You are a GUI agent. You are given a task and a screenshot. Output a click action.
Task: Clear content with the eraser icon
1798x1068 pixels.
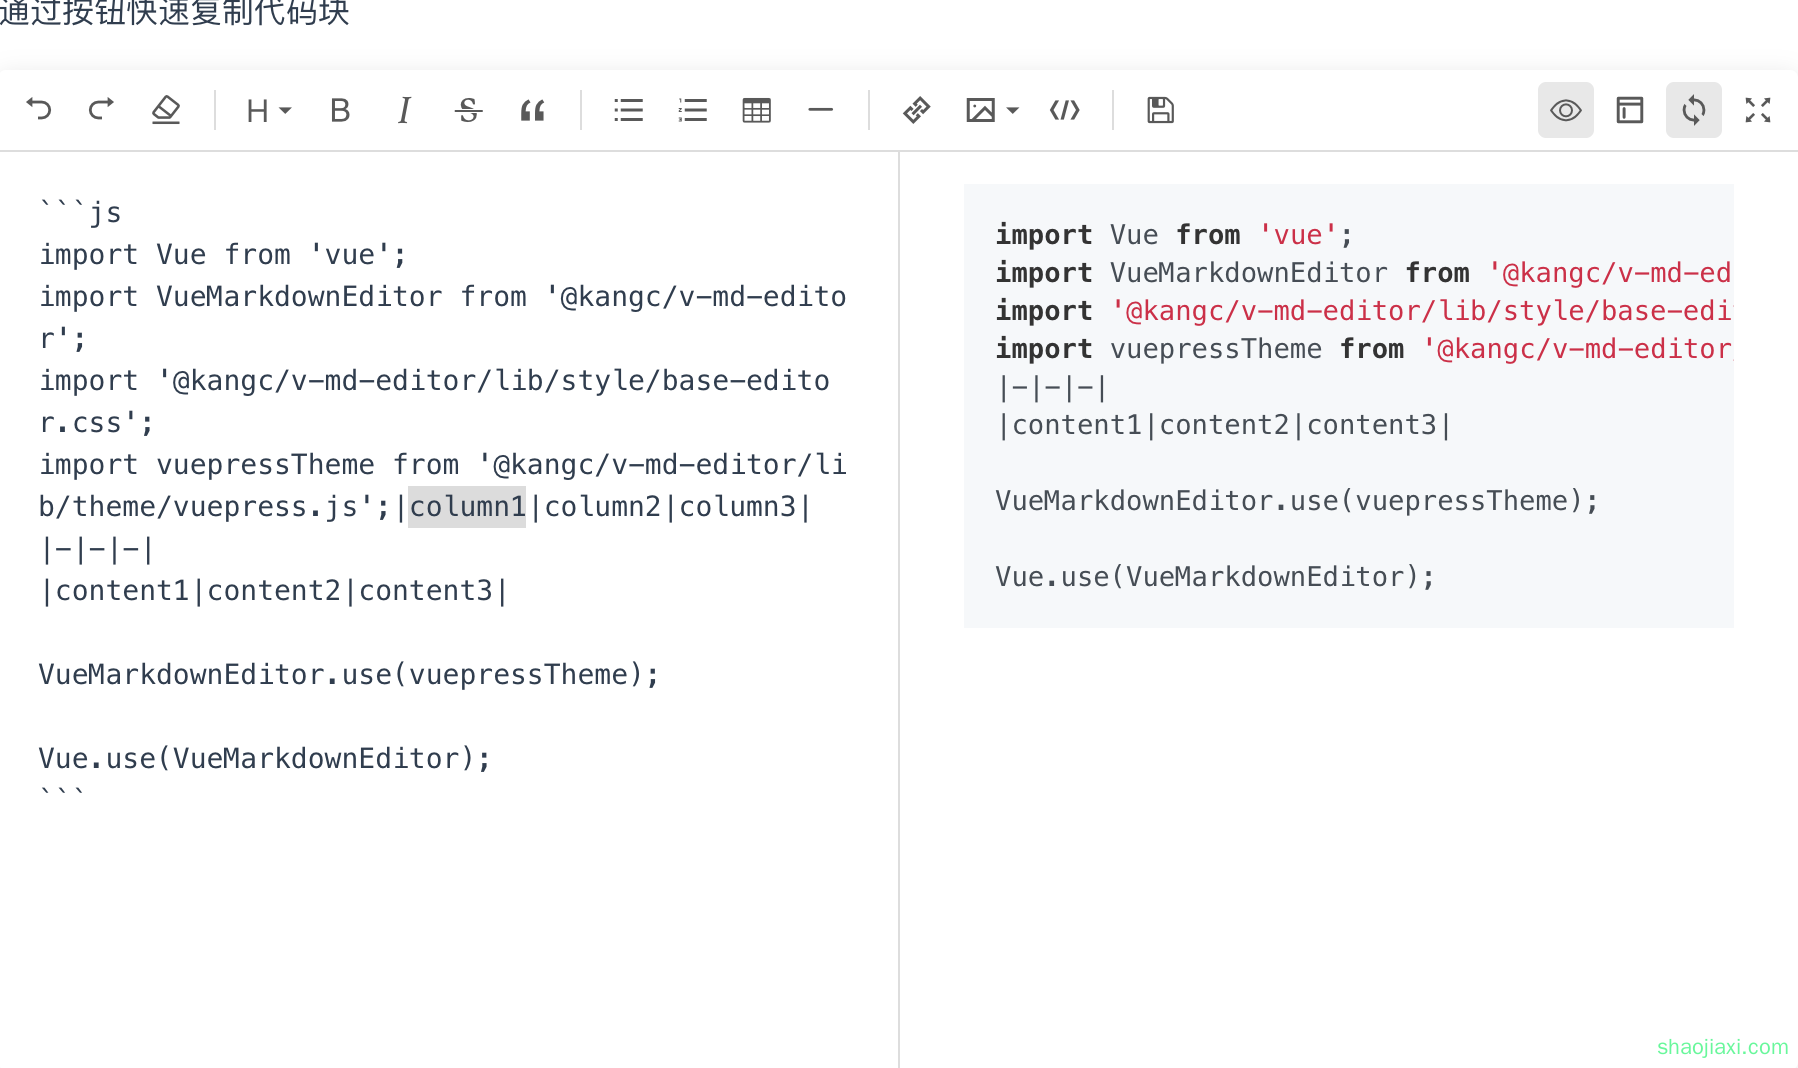[x=166, y=110]
